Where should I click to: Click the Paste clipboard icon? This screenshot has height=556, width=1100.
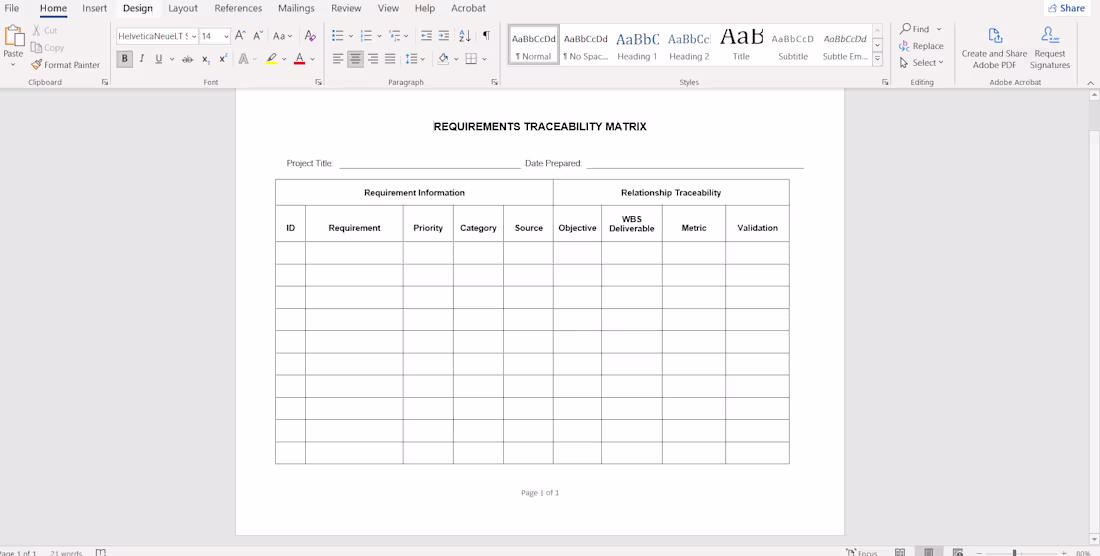click(13, 36)
